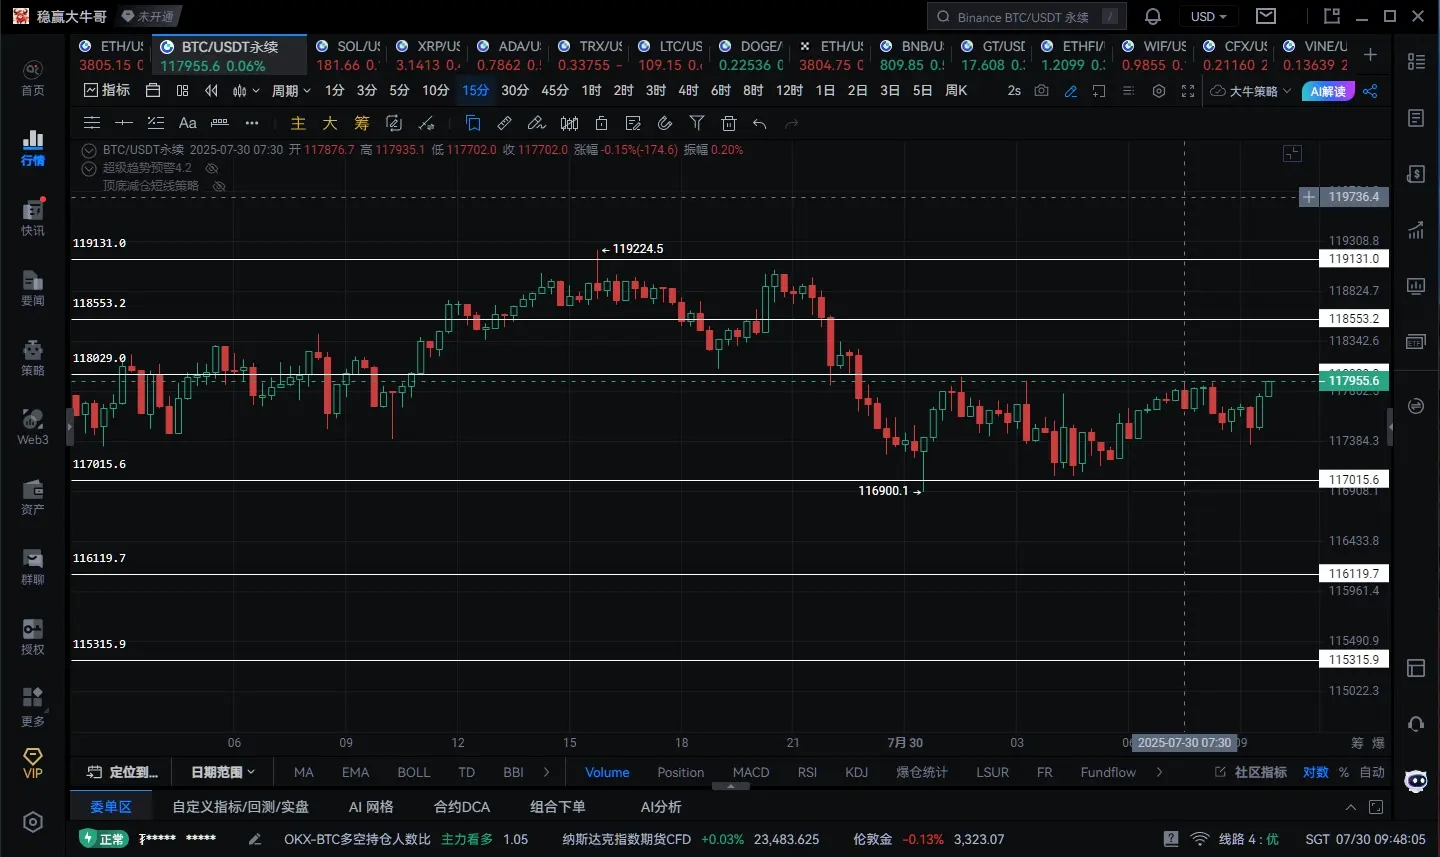Open the AI 网格 tab

click(x=371, y=807)
